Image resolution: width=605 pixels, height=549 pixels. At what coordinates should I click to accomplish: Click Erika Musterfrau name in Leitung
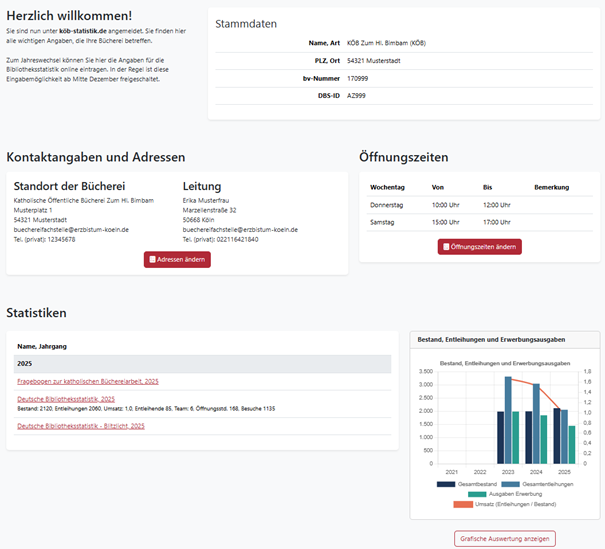(206, 201)
